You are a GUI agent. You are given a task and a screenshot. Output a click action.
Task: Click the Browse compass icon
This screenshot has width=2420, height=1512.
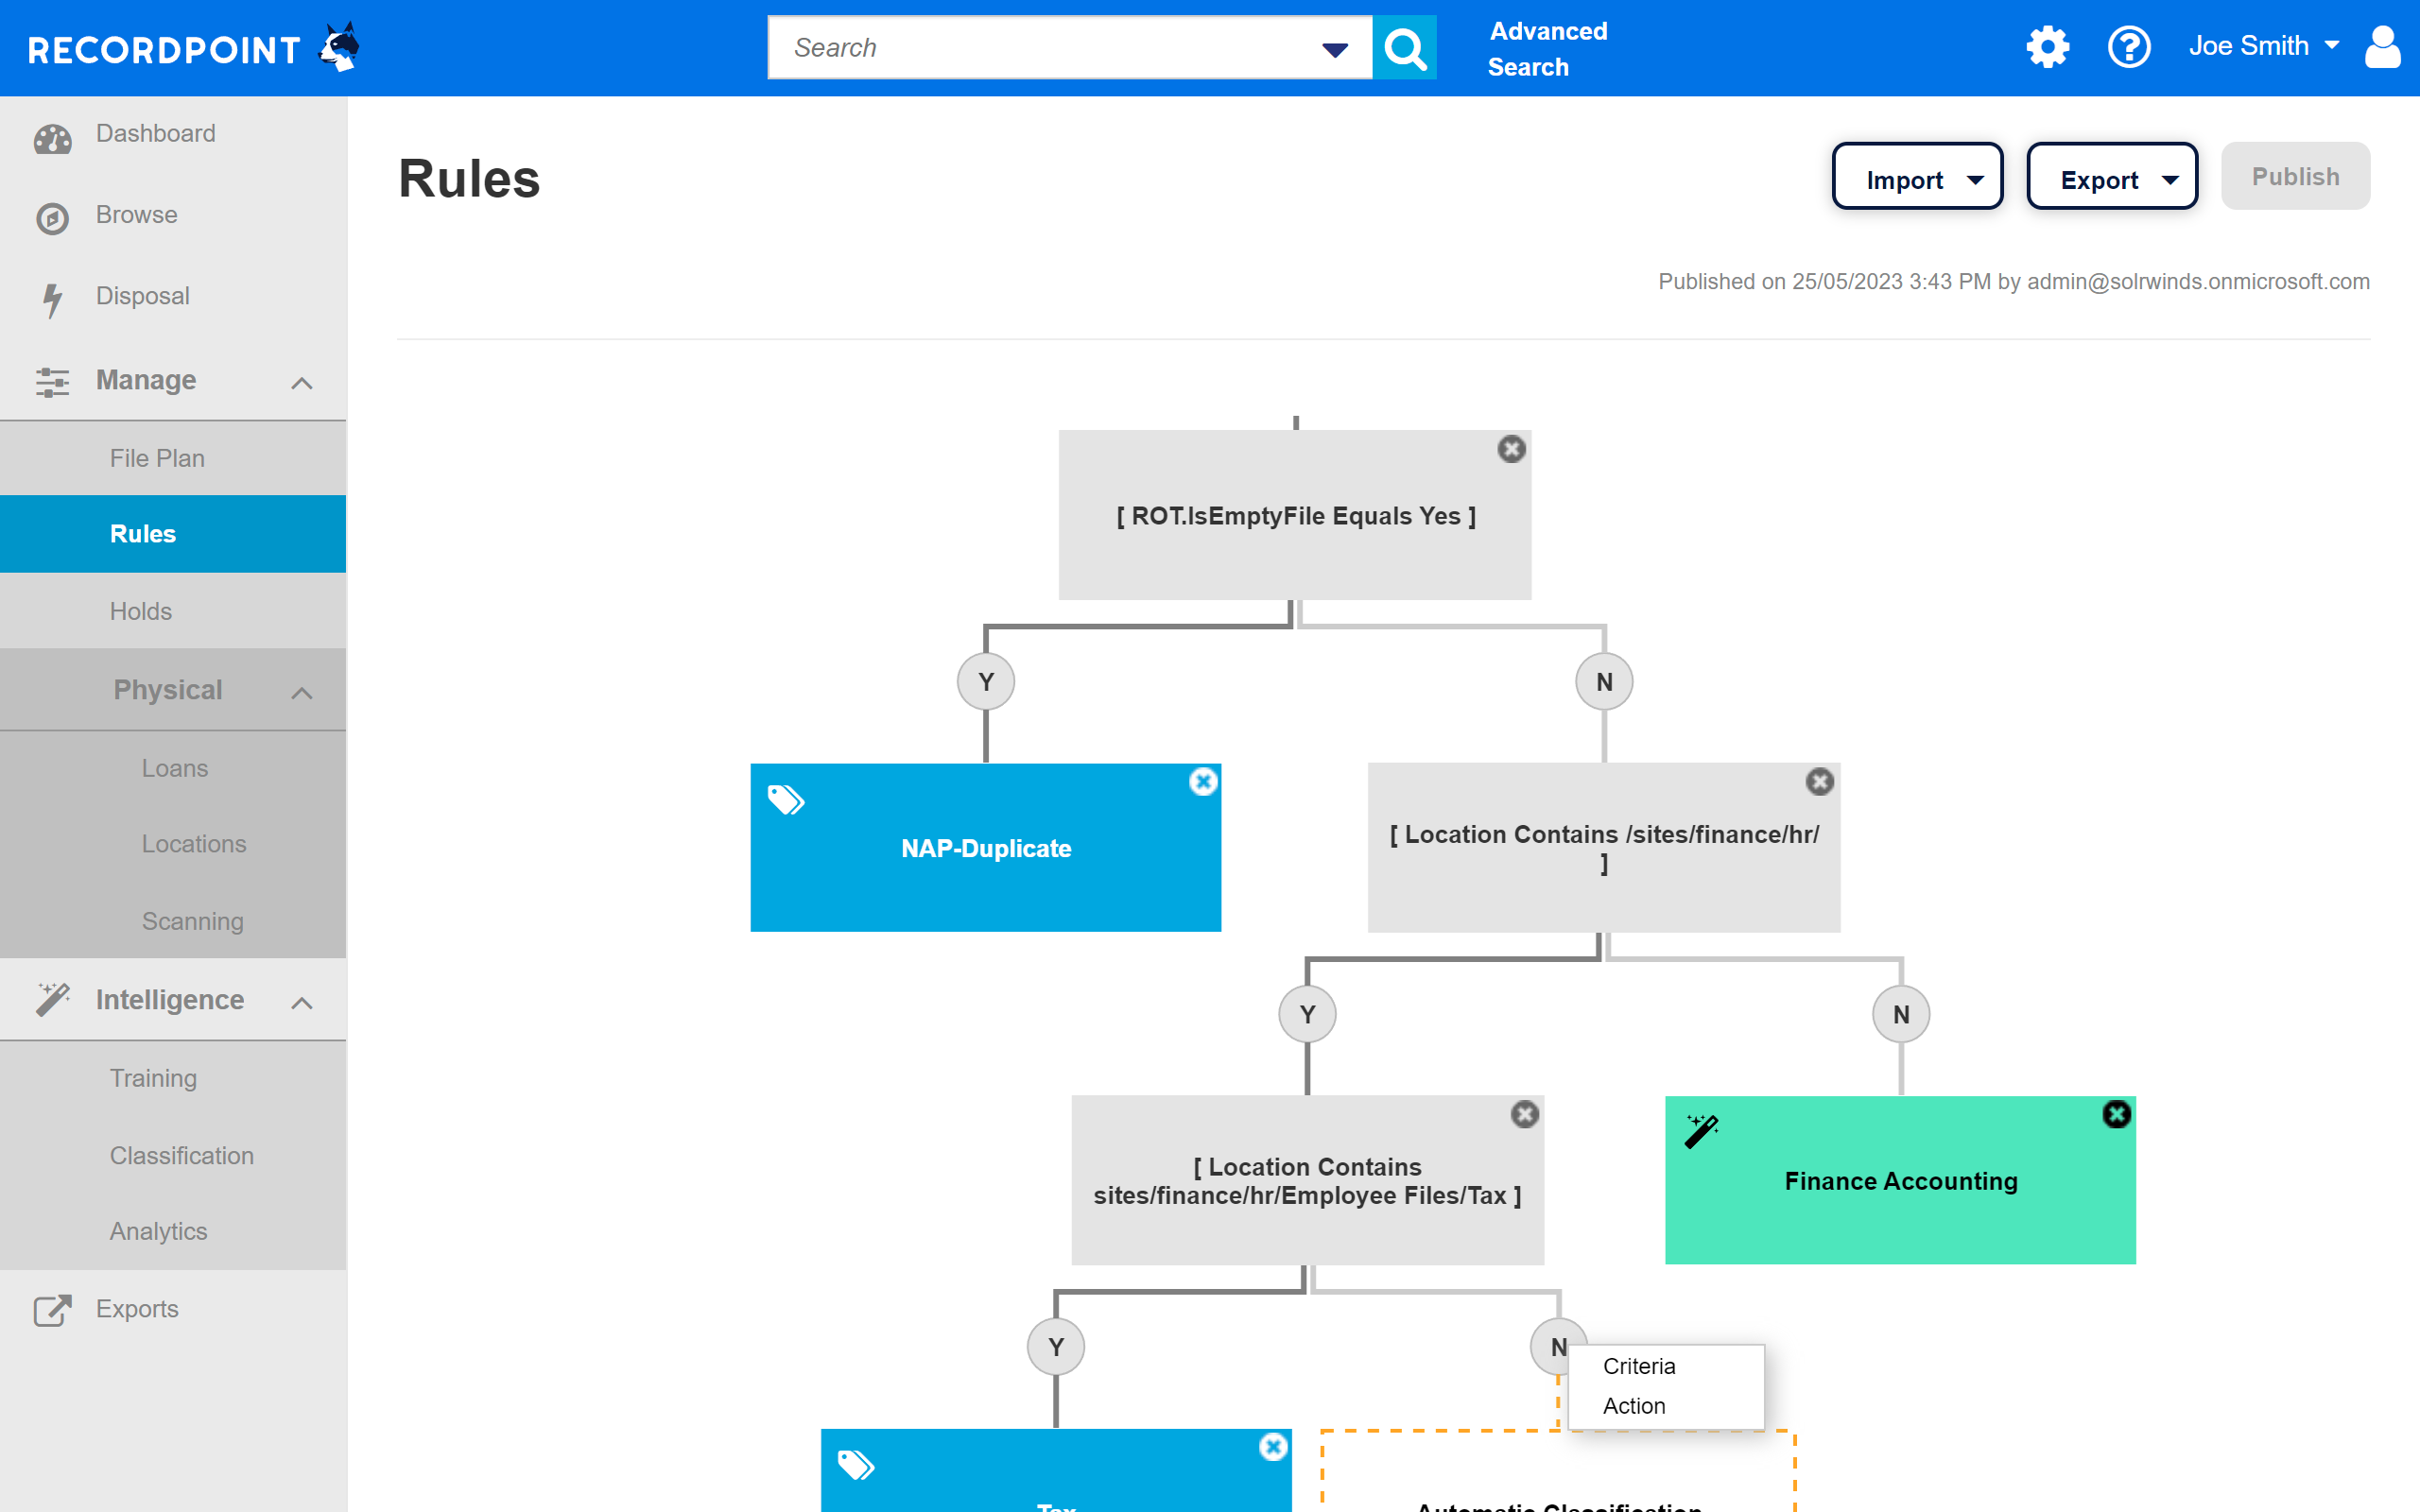[52, 218]
